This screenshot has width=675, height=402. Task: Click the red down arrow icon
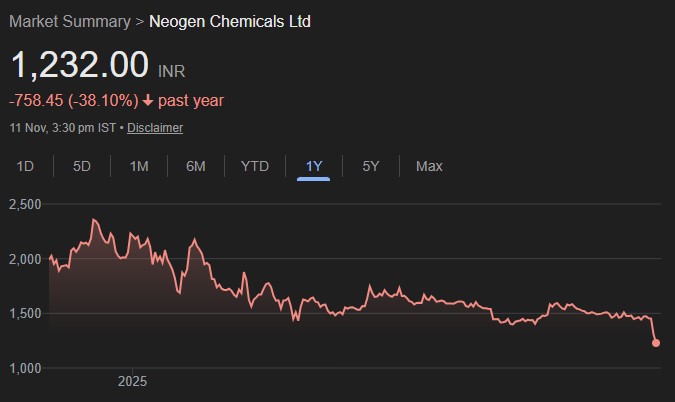(x=148, y=100)
